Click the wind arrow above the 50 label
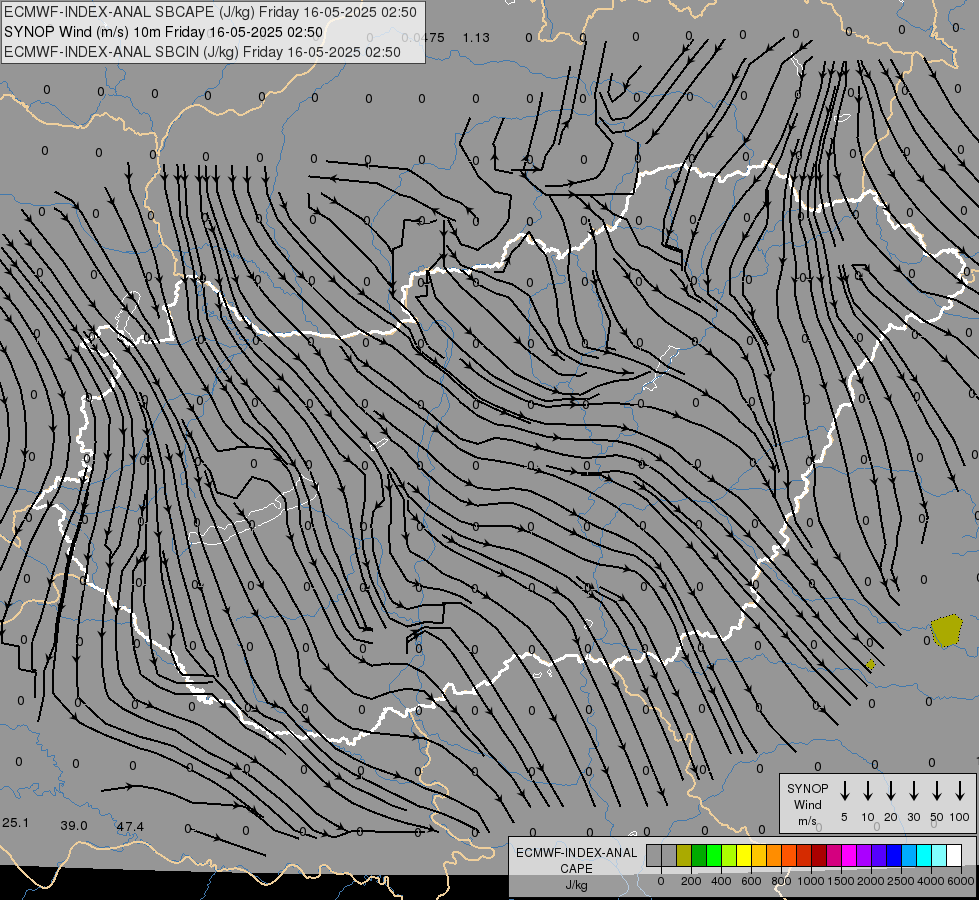The width and height of the screenshot is (979, 900). pos(937,791)
